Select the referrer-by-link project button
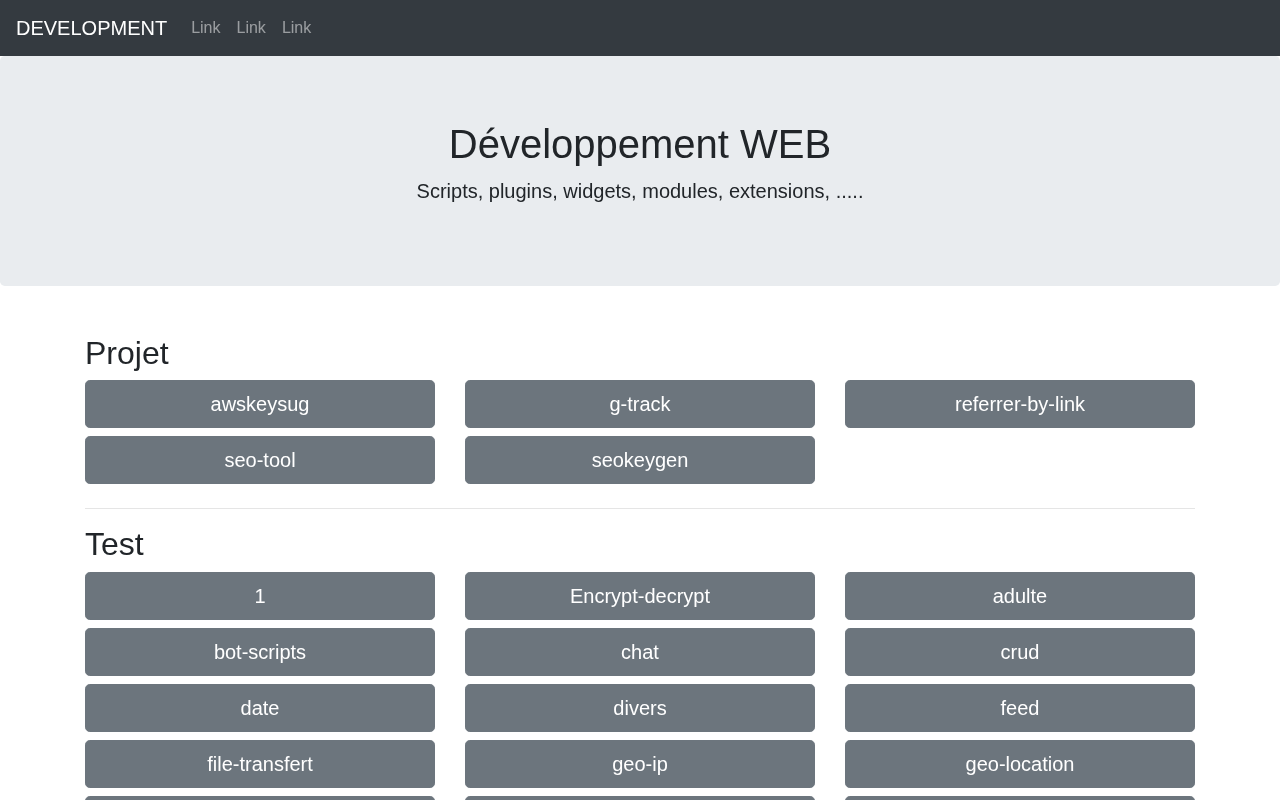 tap(1020, 404)
